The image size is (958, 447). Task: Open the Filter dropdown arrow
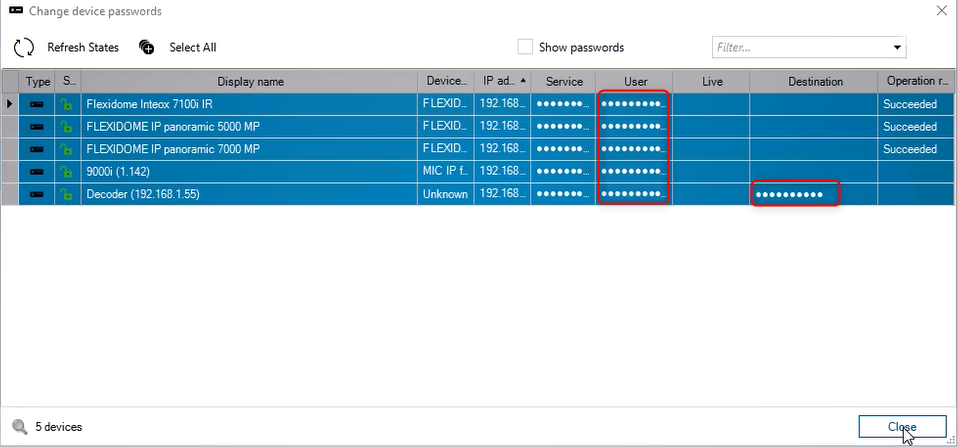[897, 47]
